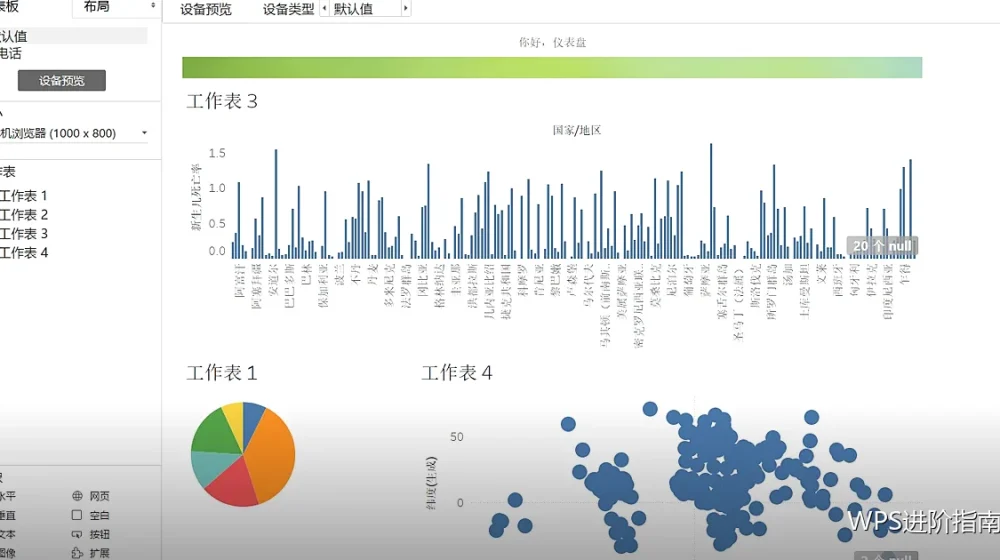Image resolution: width=1000 pixels, height=560 pixels.
Task: Select 工作表 3 in the sheets list
Action: click(x=24, y=233)
